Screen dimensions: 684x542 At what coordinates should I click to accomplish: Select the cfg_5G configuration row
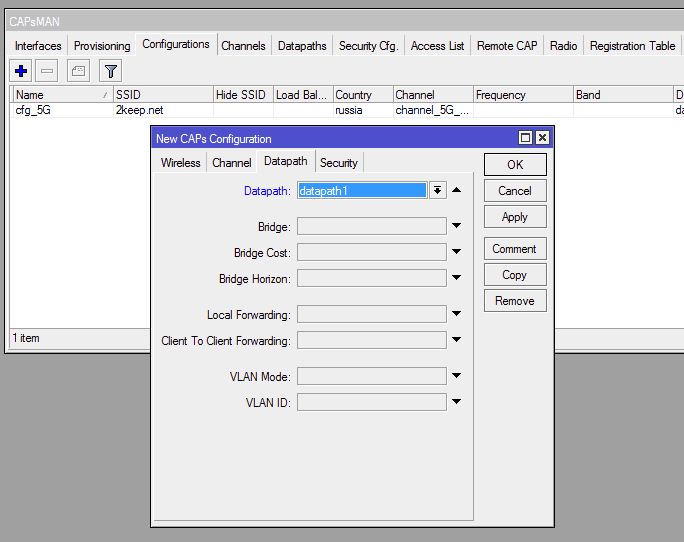coord(60,111)
